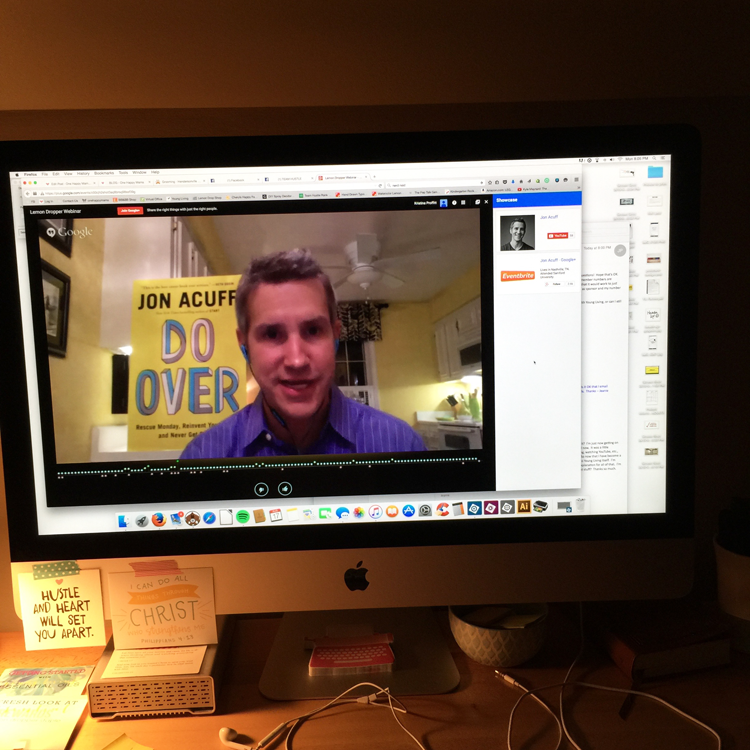Open Finder from the Dock
The width and height of the screenshot is (750, 750).
pos(124,520)
